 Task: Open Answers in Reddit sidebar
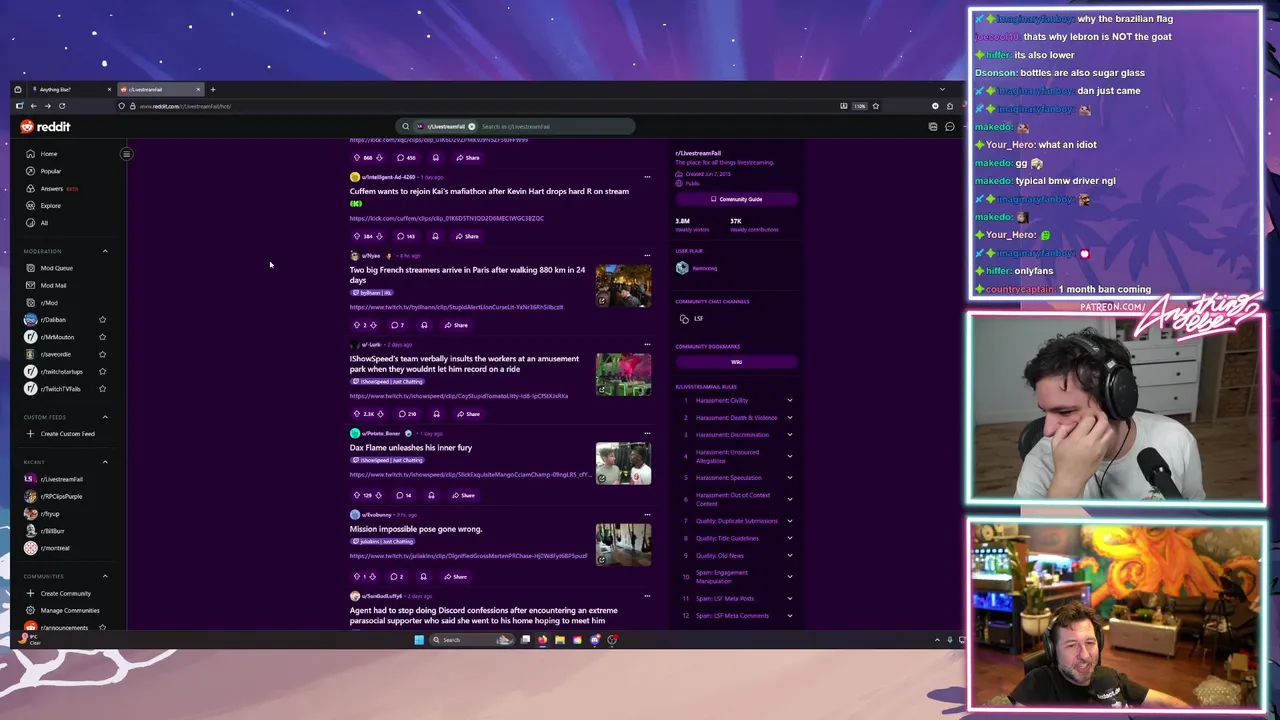tap(52, 188)
